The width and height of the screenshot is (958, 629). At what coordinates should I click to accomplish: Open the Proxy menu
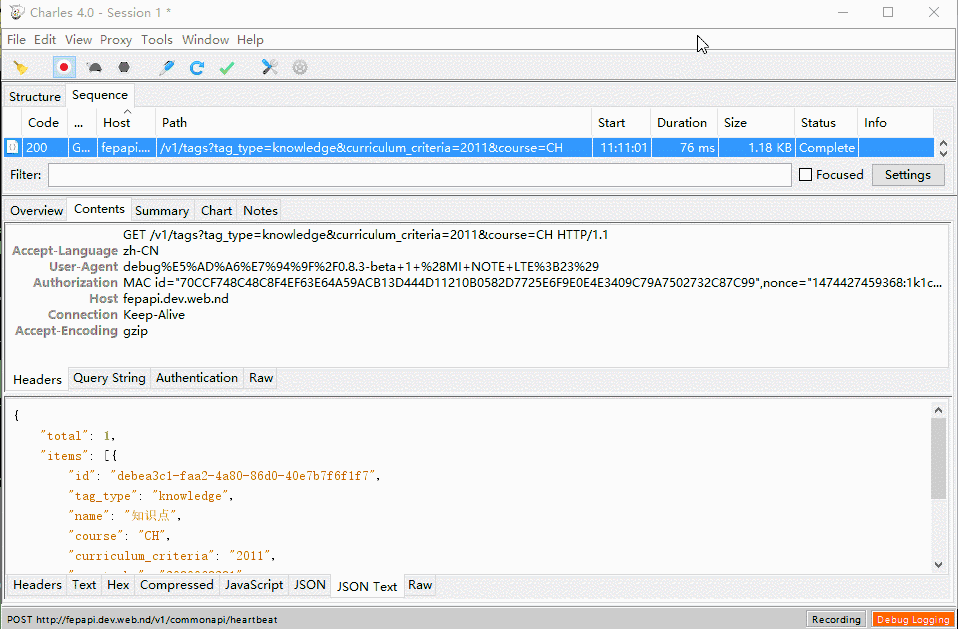point(116,40)
